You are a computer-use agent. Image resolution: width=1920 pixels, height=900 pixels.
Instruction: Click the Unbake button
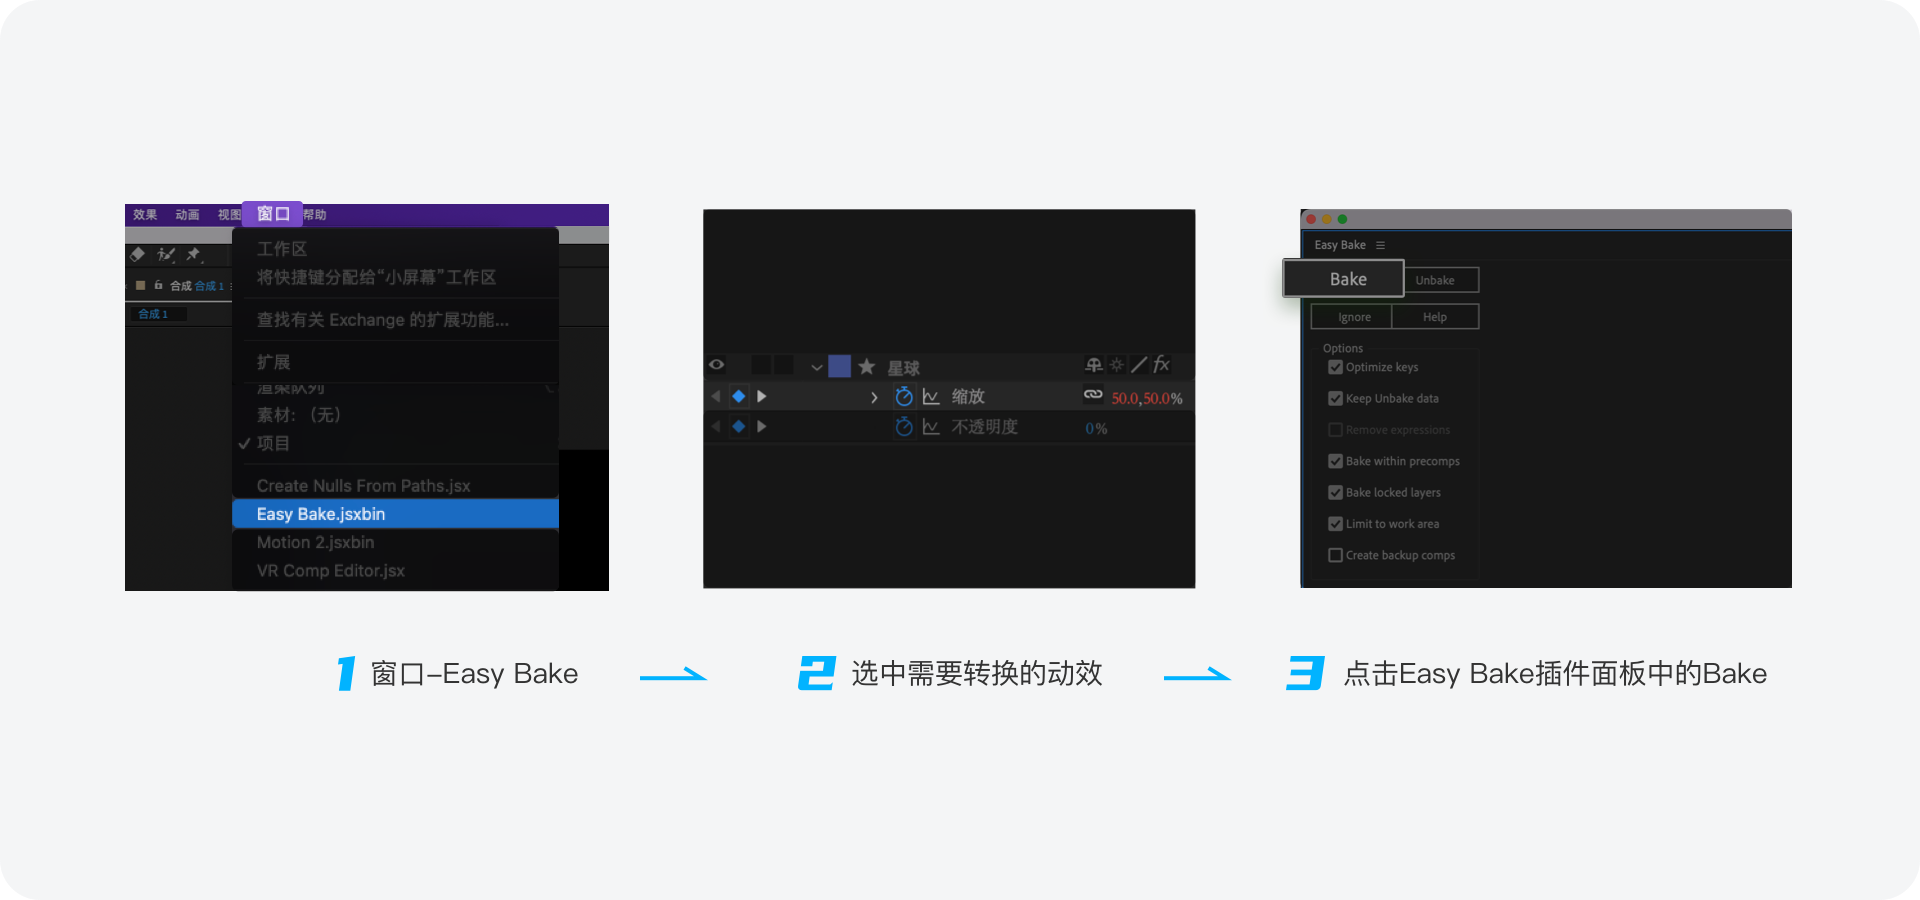coord(1440,280)
